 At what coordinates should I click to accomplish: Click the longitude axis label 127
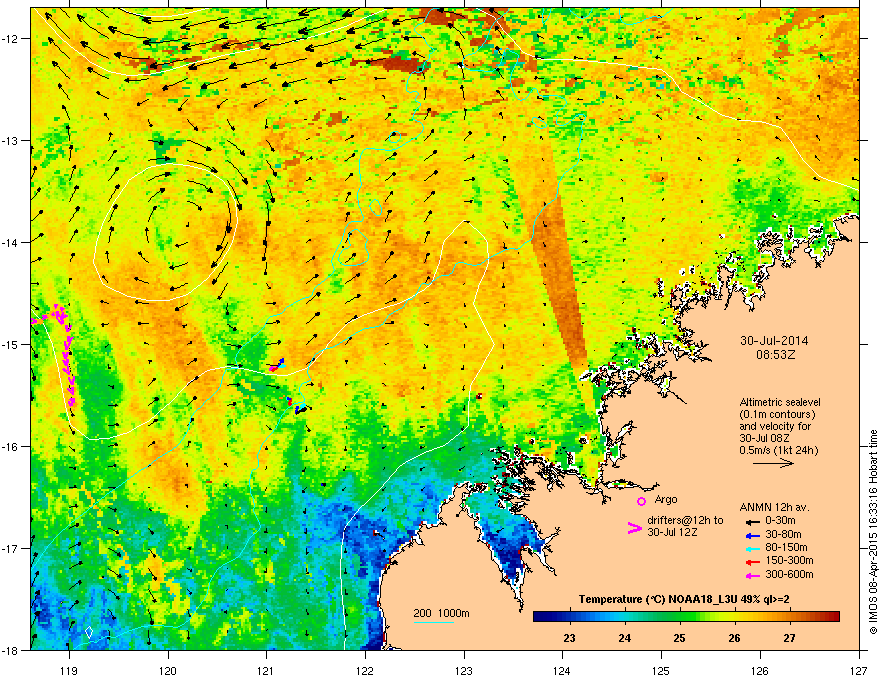pyautogui.click(x=859, y=671)
